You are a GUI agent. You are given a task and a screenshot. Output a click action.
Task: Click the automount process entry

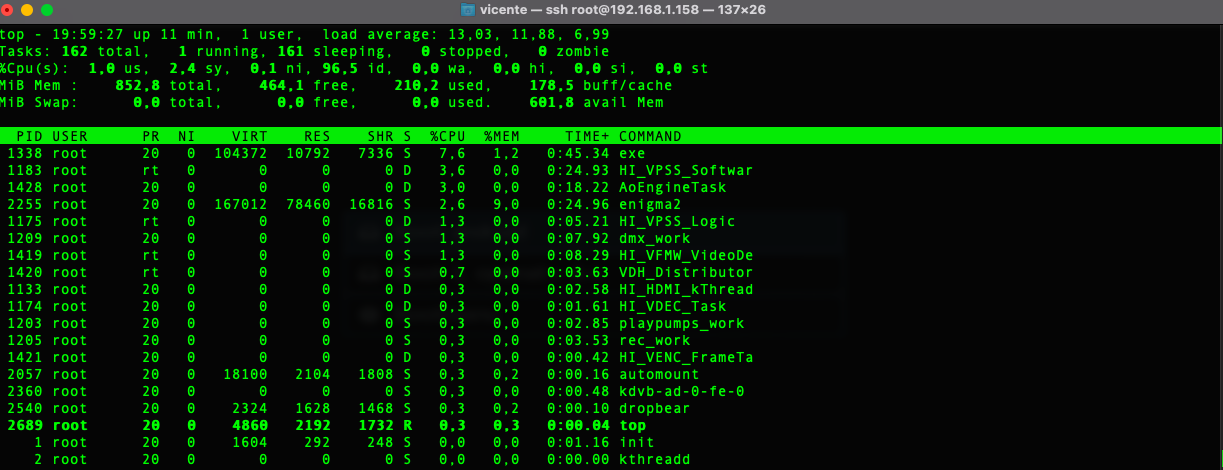[x=658, y=375]
